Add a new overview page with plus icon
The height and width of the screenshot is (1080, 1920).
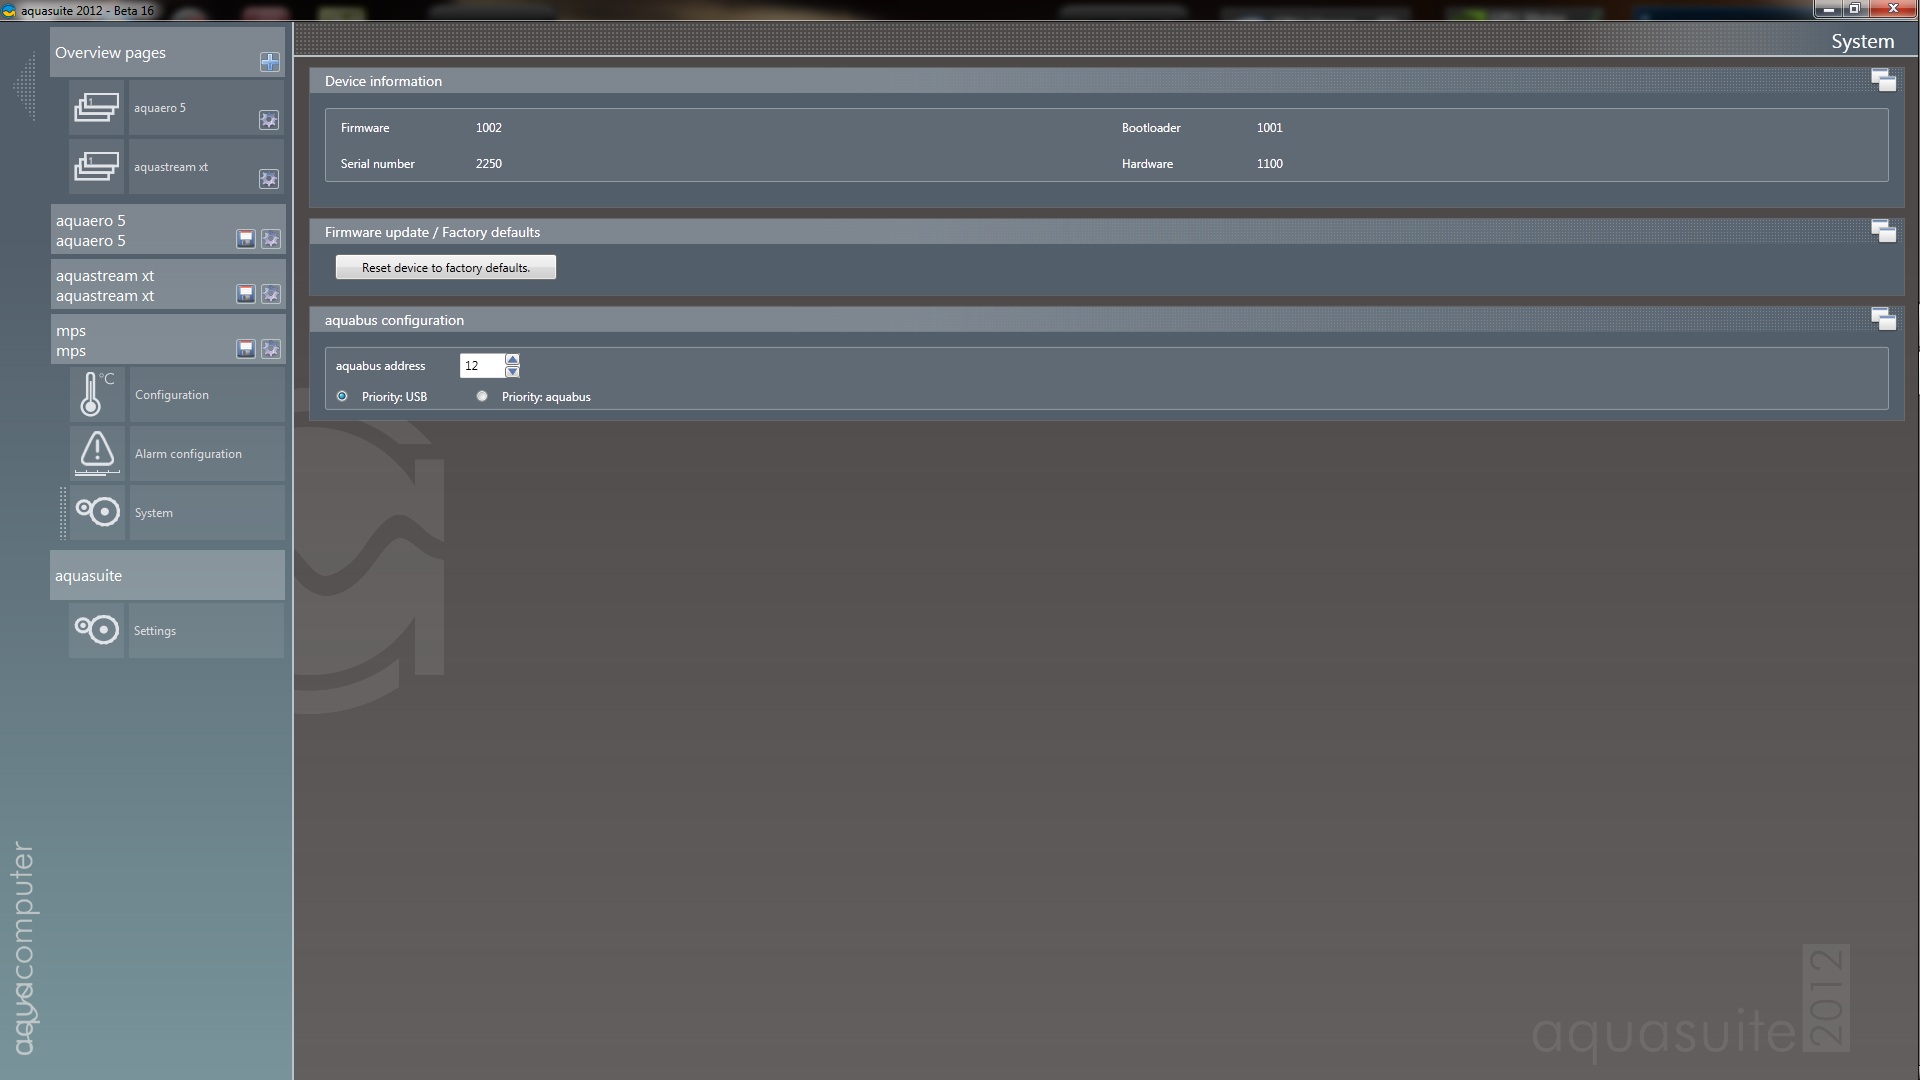coord(269,62)
